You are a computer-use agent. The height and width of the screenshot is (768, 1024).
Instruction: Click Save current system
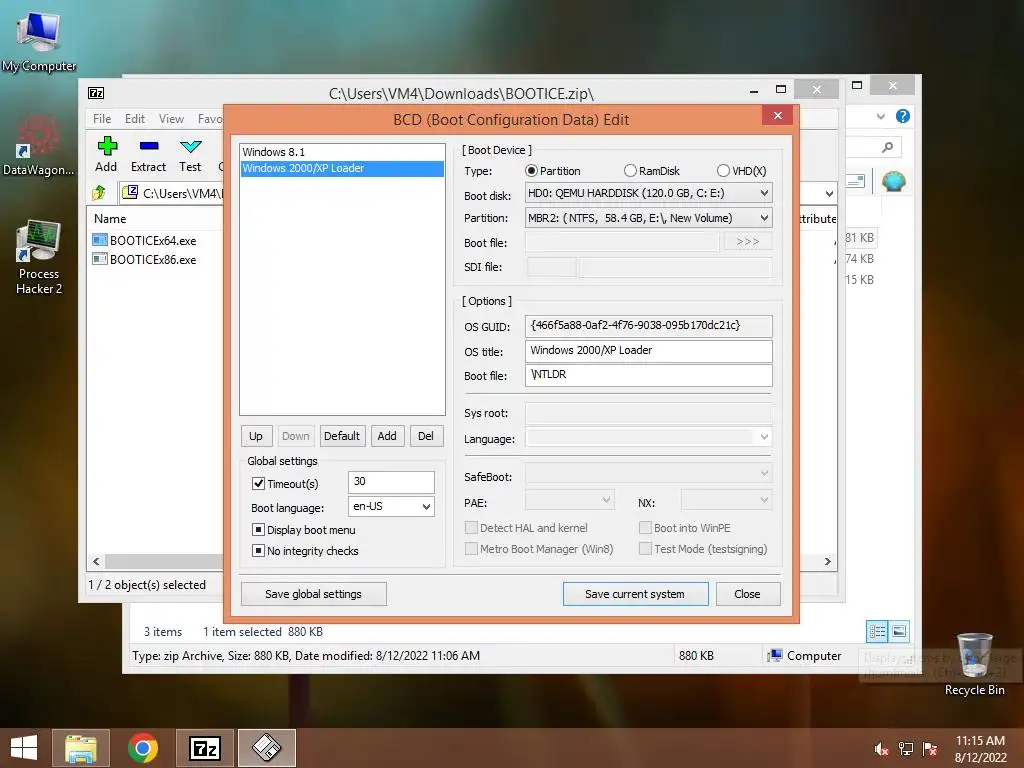coord(635,594)
